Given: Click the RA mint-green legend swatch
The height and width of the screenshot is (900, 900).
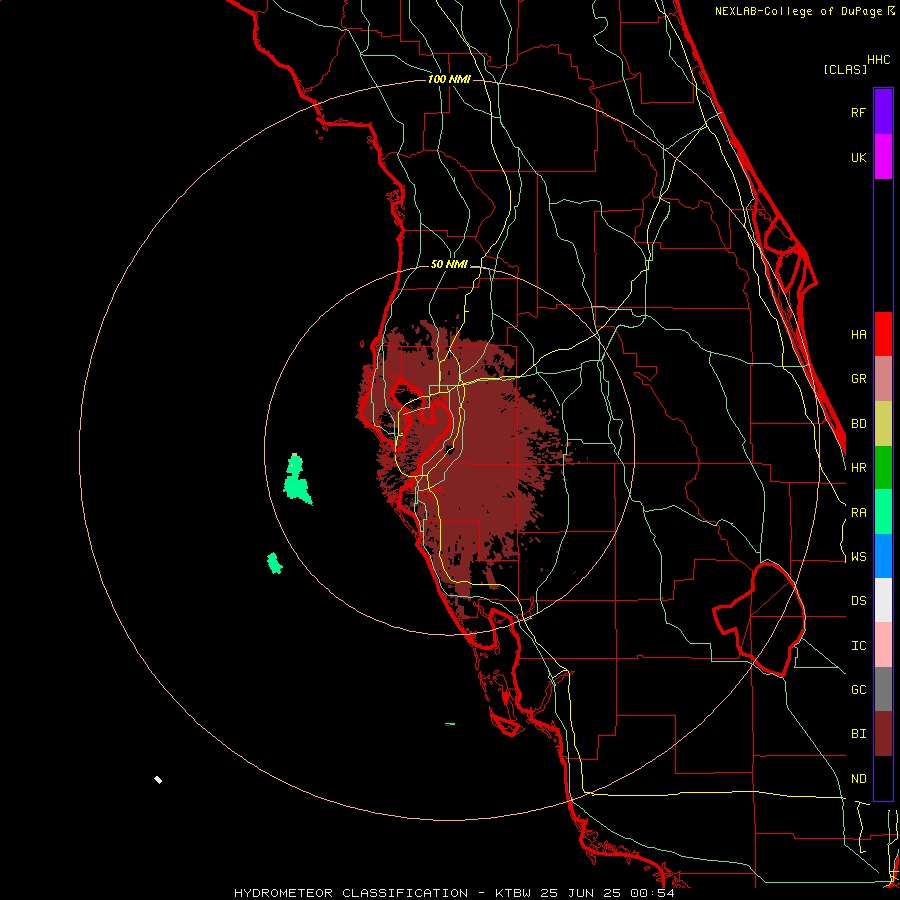Looking at the screenshot, I should pyautogui.click(x=883, y=512).
